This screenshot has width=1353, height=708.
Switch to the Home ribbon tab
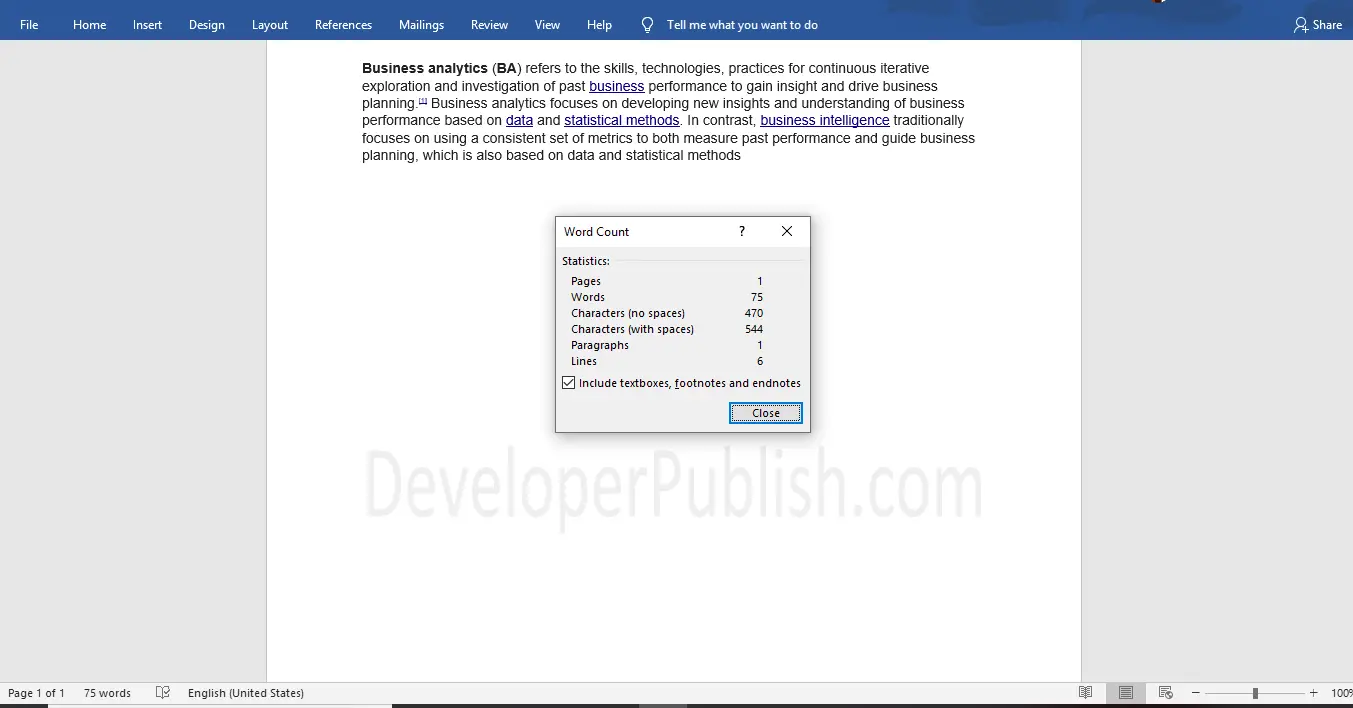pyautogui.click(x=89, y=25)
